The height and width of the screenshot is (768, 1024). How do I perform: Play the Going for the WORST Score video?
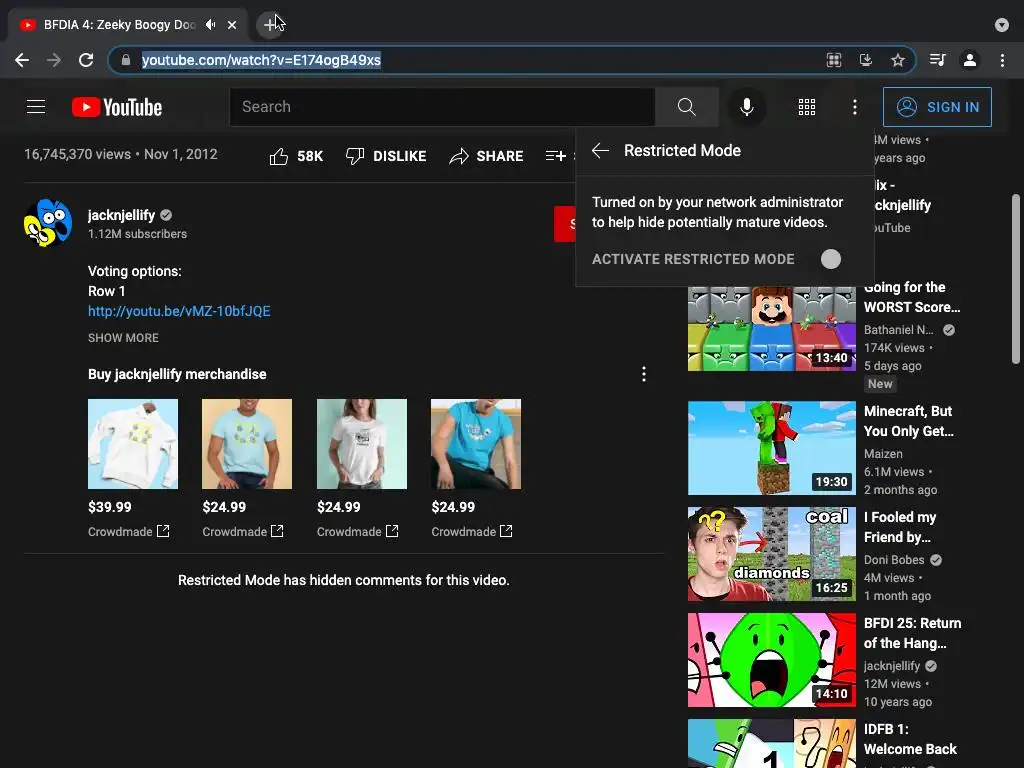click(x=771, y=328)
